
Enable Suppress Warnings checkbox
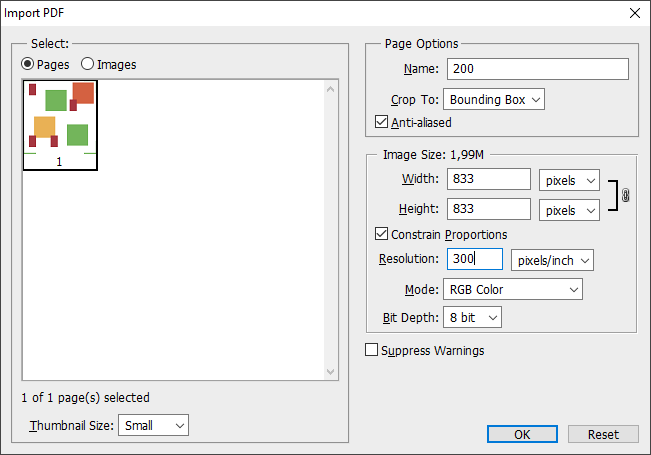coord(372,350)
